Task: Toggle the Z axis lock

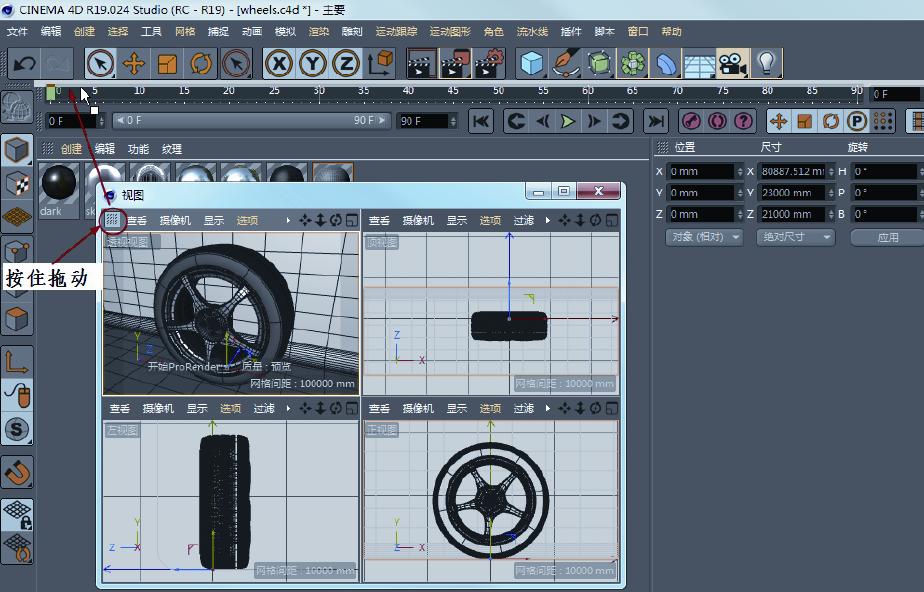Action: click(x=346, y=64)
